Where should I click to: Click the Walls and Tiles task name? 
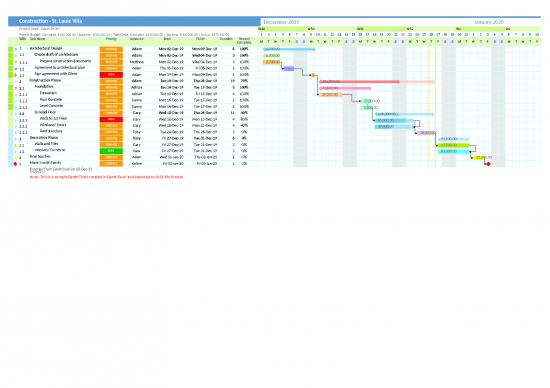(46, 144)
